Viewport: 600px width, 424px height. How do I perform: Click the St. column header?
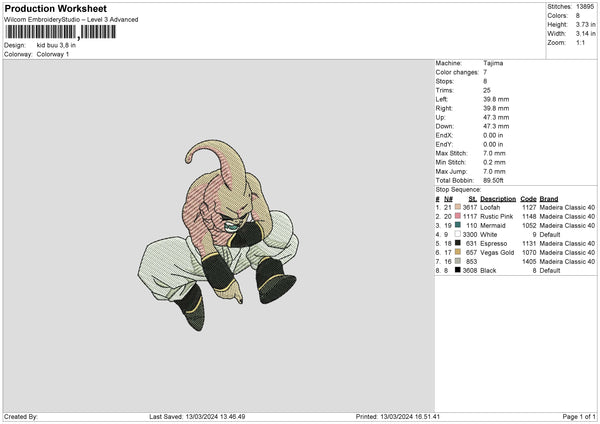[473, 199]
